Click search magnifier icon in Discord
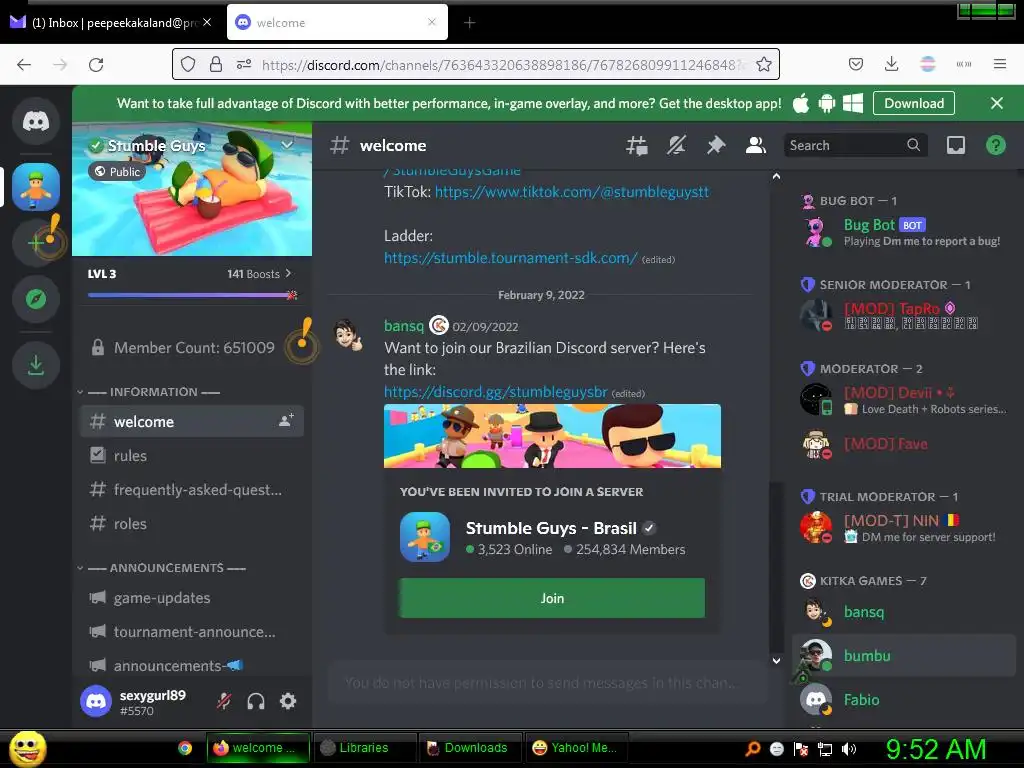This screenshot has height=768, width=1024. [914, 145]
